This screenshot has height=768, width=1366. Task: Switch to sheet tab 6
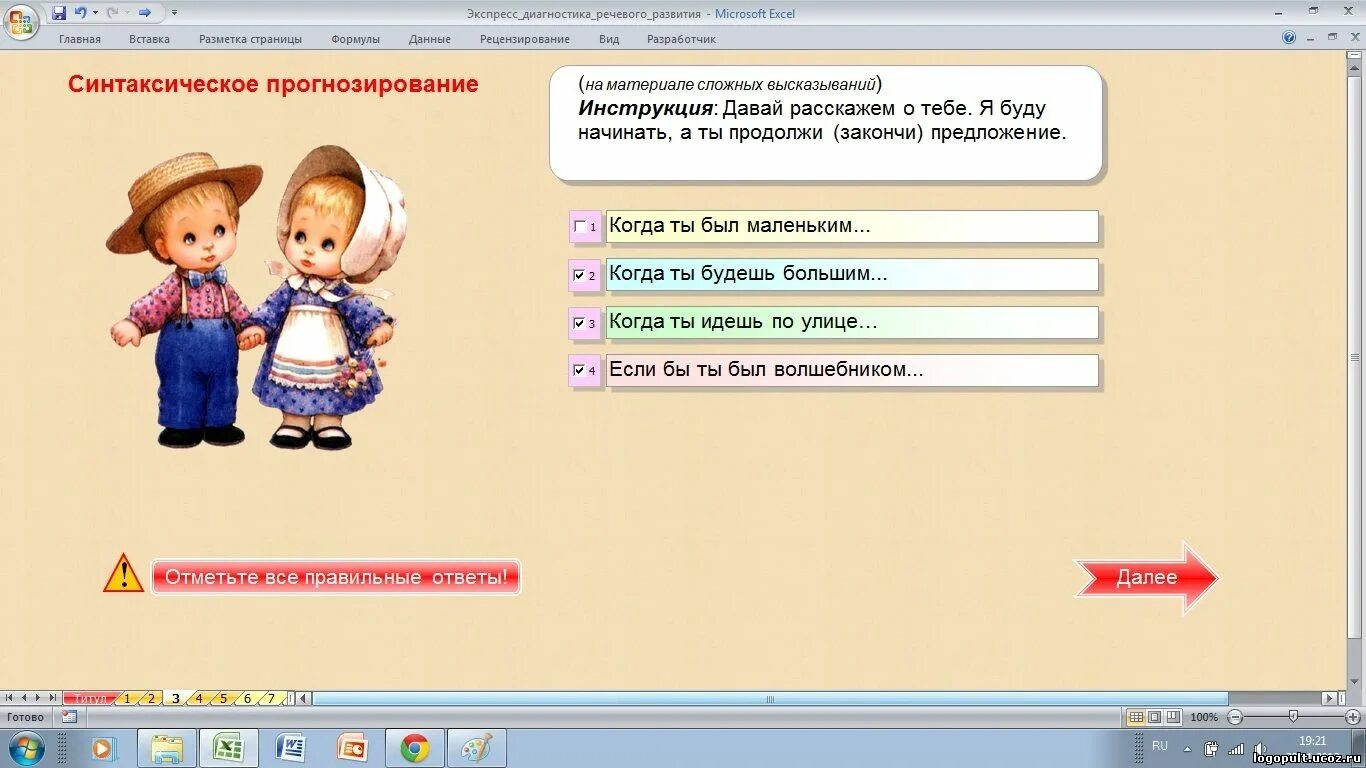[247, 699]
